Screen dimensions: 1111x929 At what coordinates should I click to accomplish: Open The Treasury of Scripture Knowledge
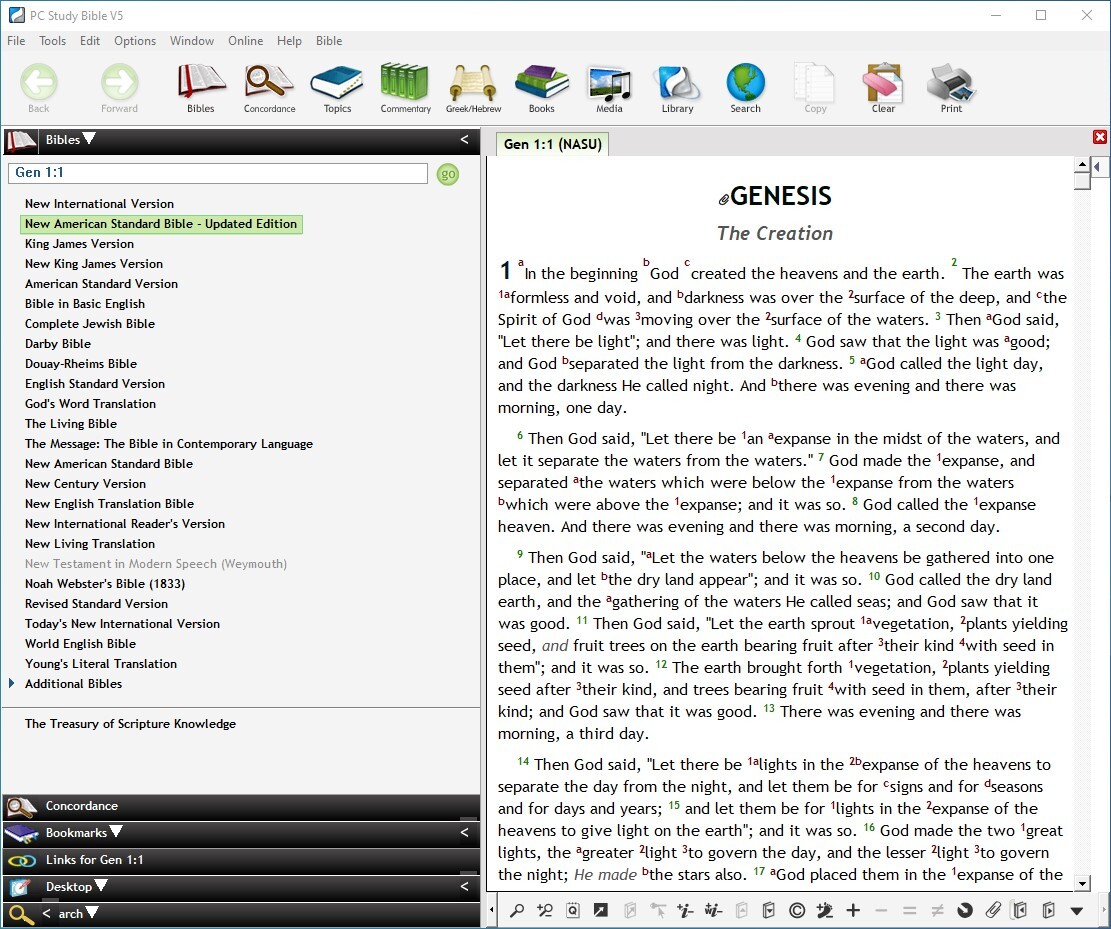(x=130, y=724)
